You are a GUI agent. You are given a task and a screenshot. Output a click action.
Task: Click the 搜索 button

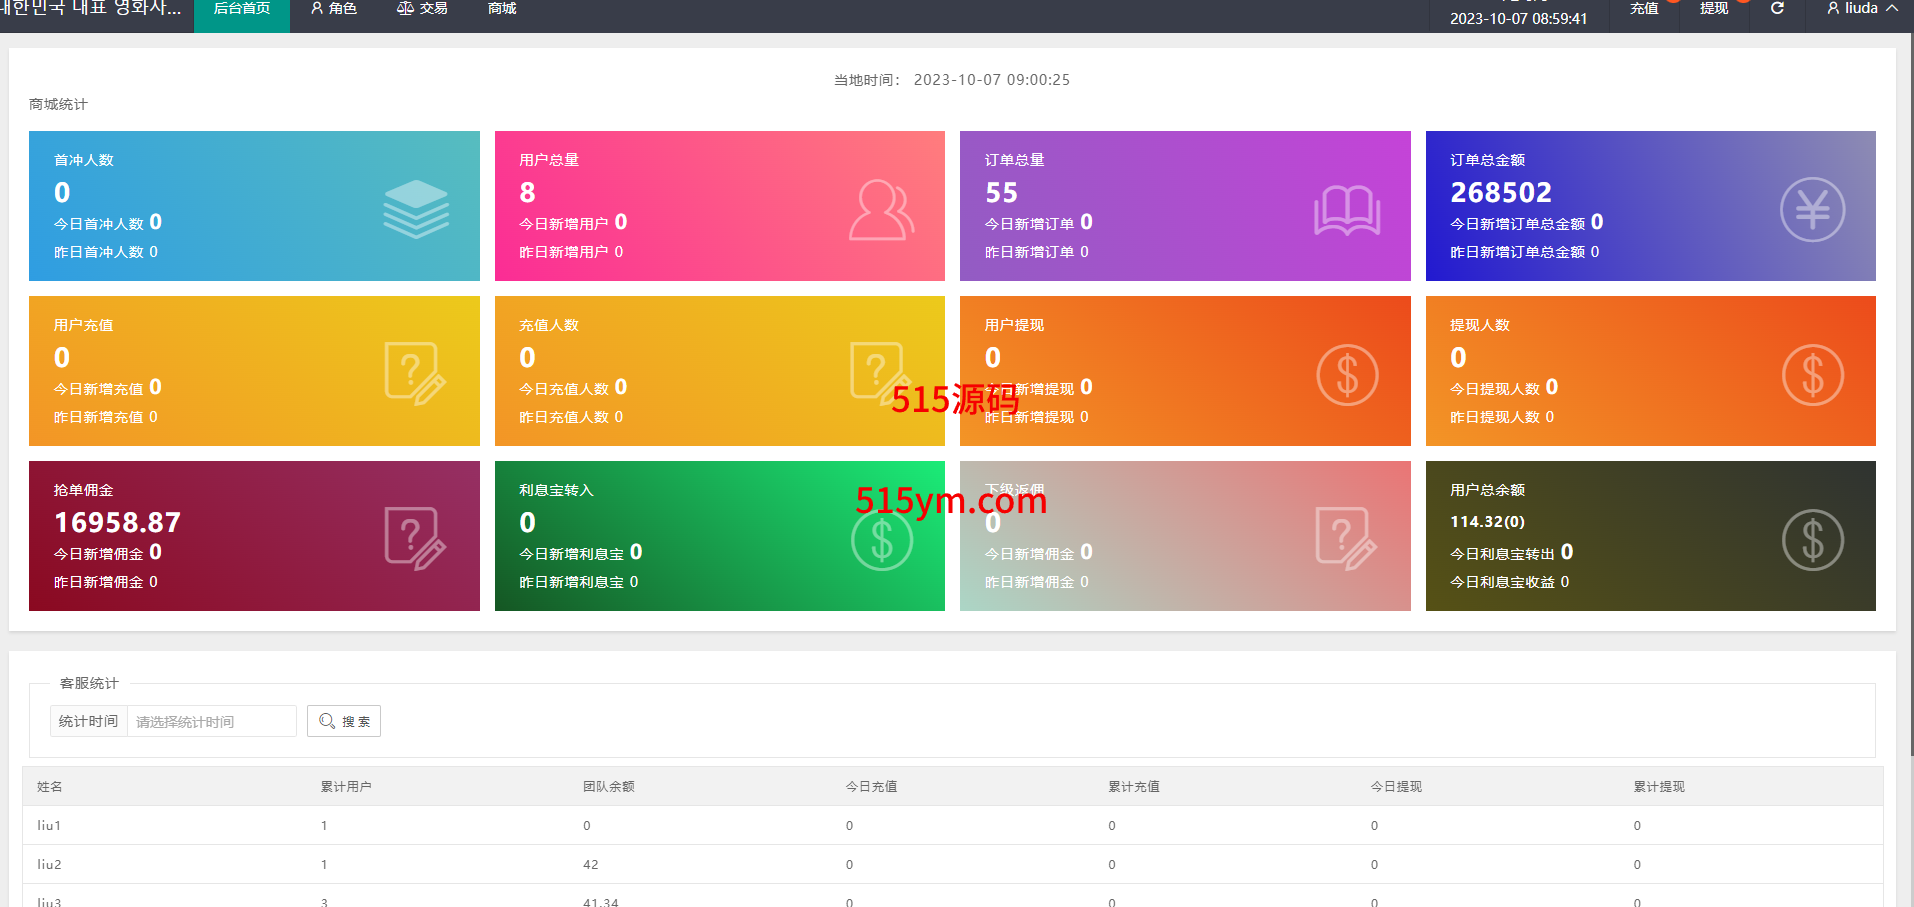(344, 721)
